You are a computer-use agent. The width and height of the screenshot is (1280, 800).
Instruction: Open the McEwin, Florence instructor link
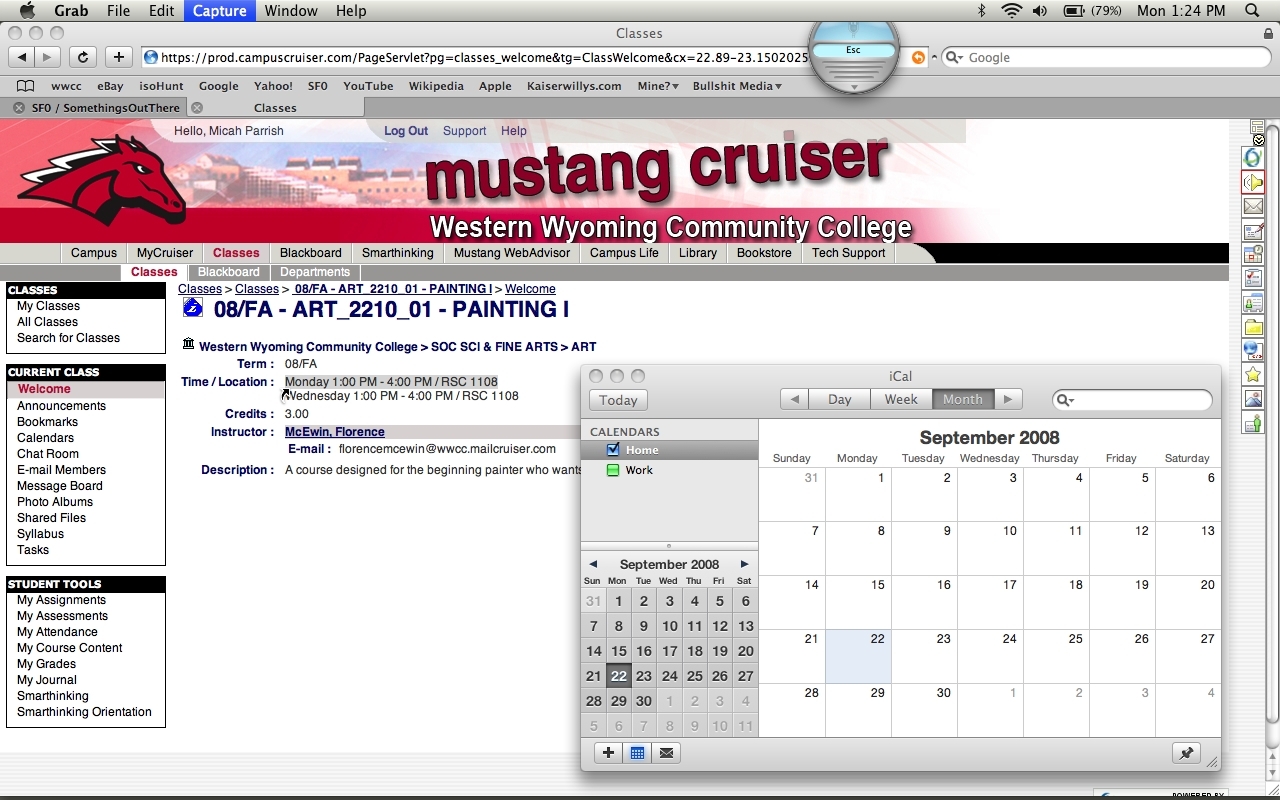pos(334,432)
